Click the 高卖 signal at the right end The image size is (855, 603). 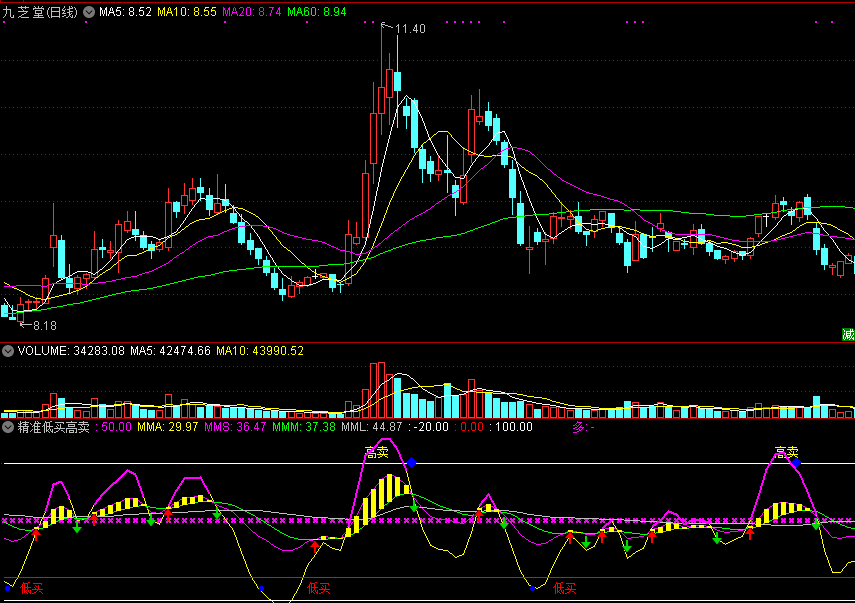click(x=786, y=452)
